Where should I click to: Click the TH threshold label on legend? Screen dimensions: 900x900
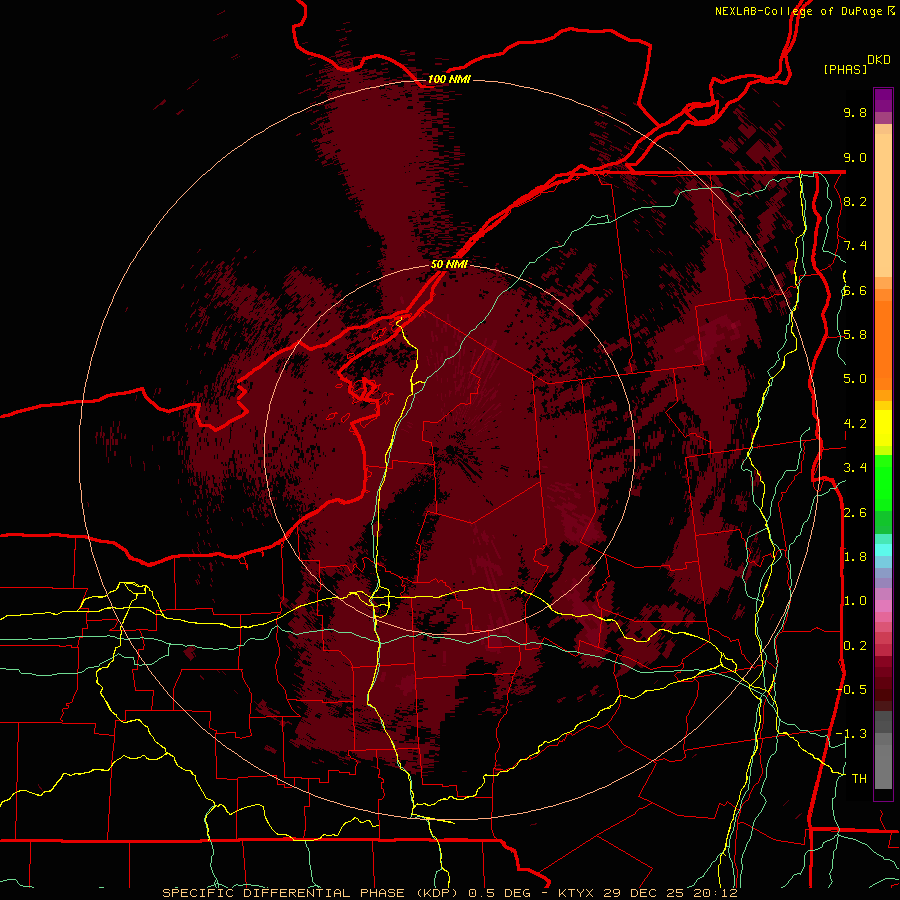[859, 779]
